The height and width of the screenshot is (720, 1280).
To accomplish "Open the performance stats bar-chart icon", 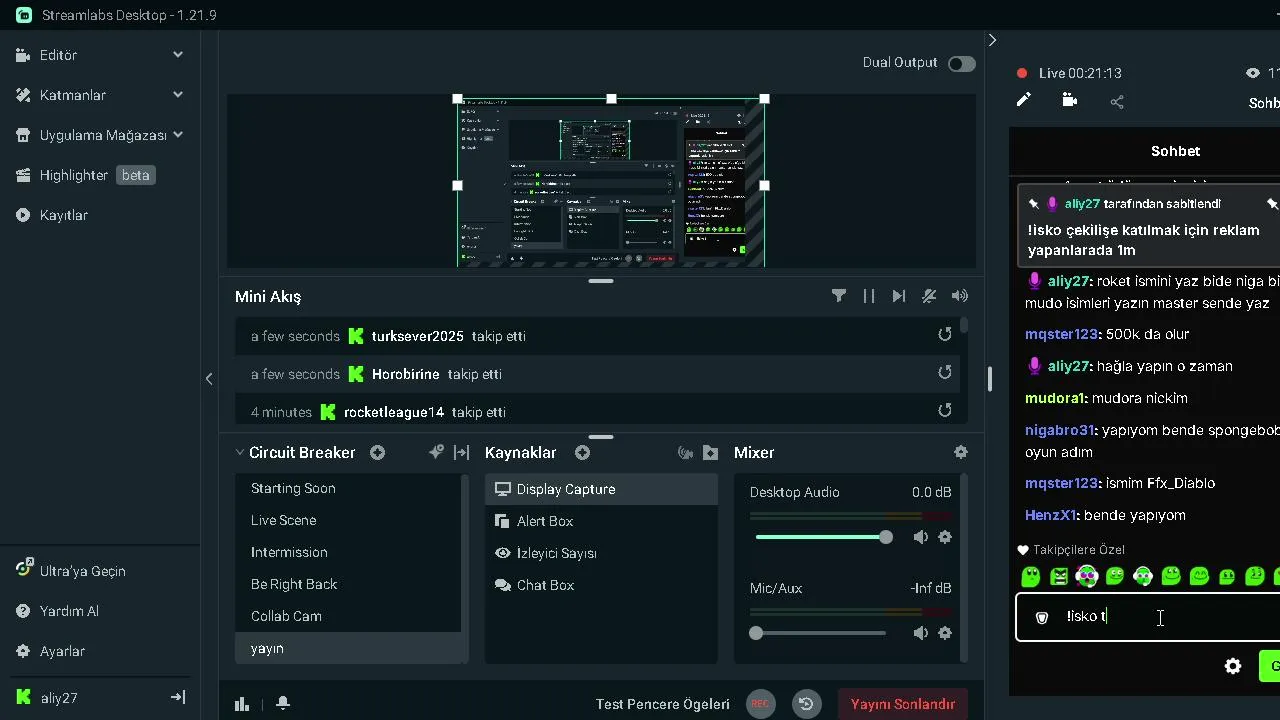I will pos(242,704).
